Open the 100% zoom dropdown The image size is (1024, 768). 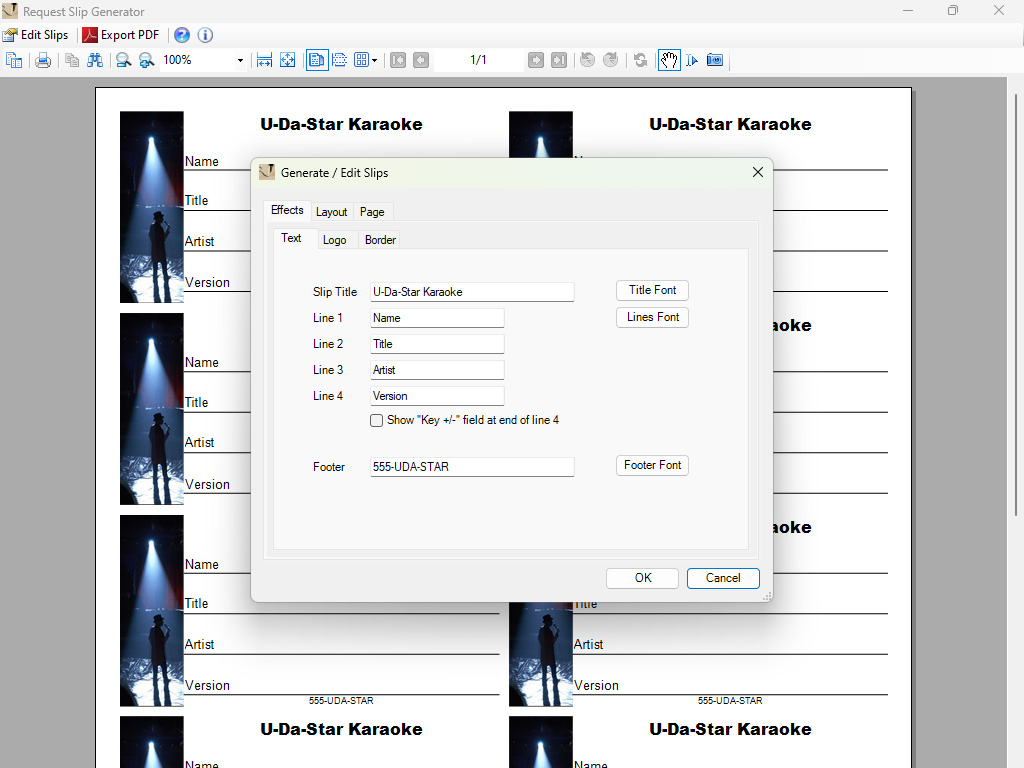[240, 60]
